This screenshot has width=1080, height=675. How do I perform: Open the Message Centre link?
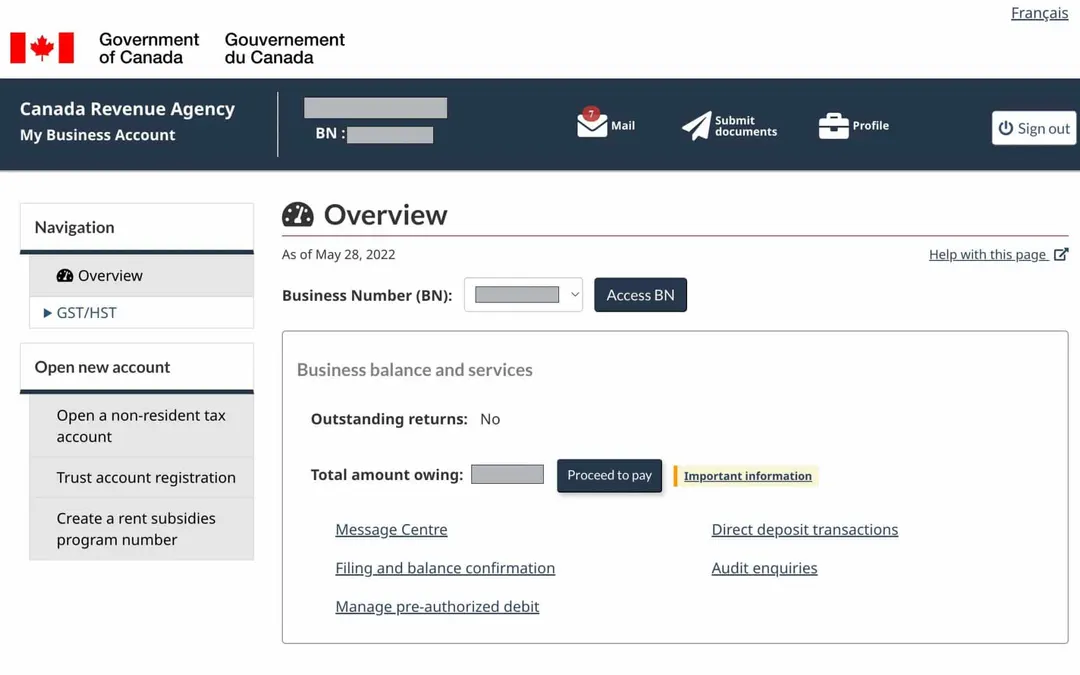pos(391,530)
